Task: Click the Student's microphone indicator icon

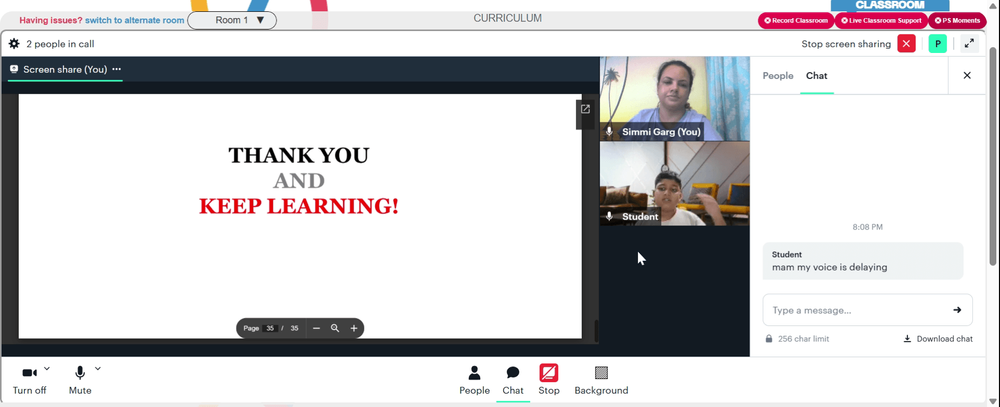Action: pyautogui.click(x=609, y=216)
